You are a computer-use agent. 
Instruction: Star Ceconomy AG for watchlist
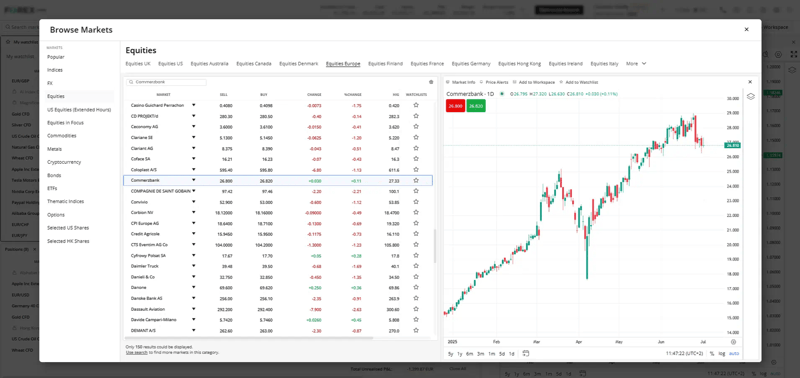click(x=416, y=127)
